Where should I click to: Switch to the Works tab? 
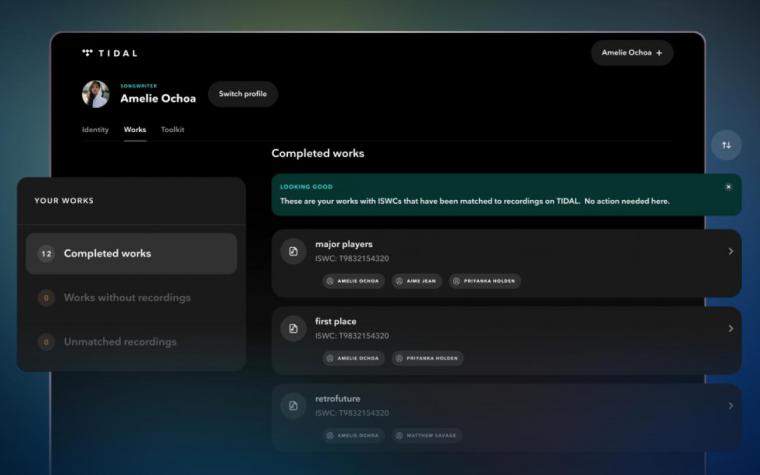point(135,129)
